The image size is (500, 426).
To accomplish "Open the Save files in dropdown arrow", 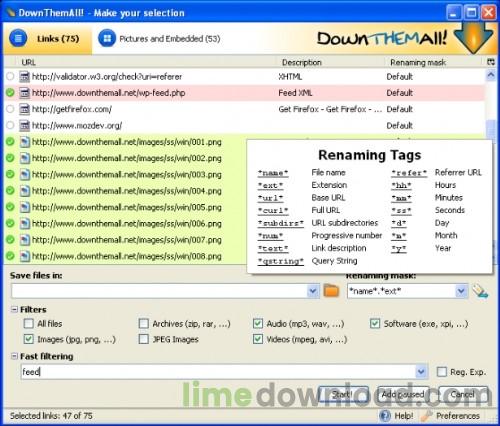I will point(313,291).
